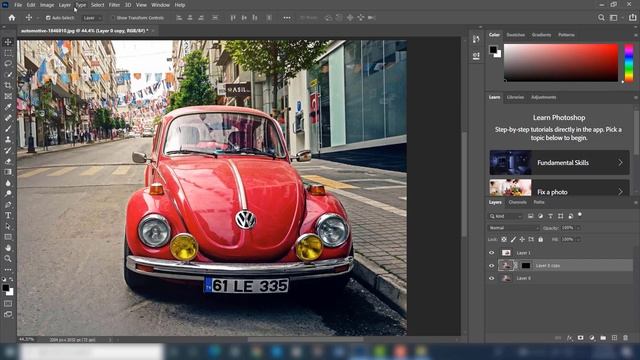Select the Zoom tool
Screen dimensions: 640x360
point(8,258)
